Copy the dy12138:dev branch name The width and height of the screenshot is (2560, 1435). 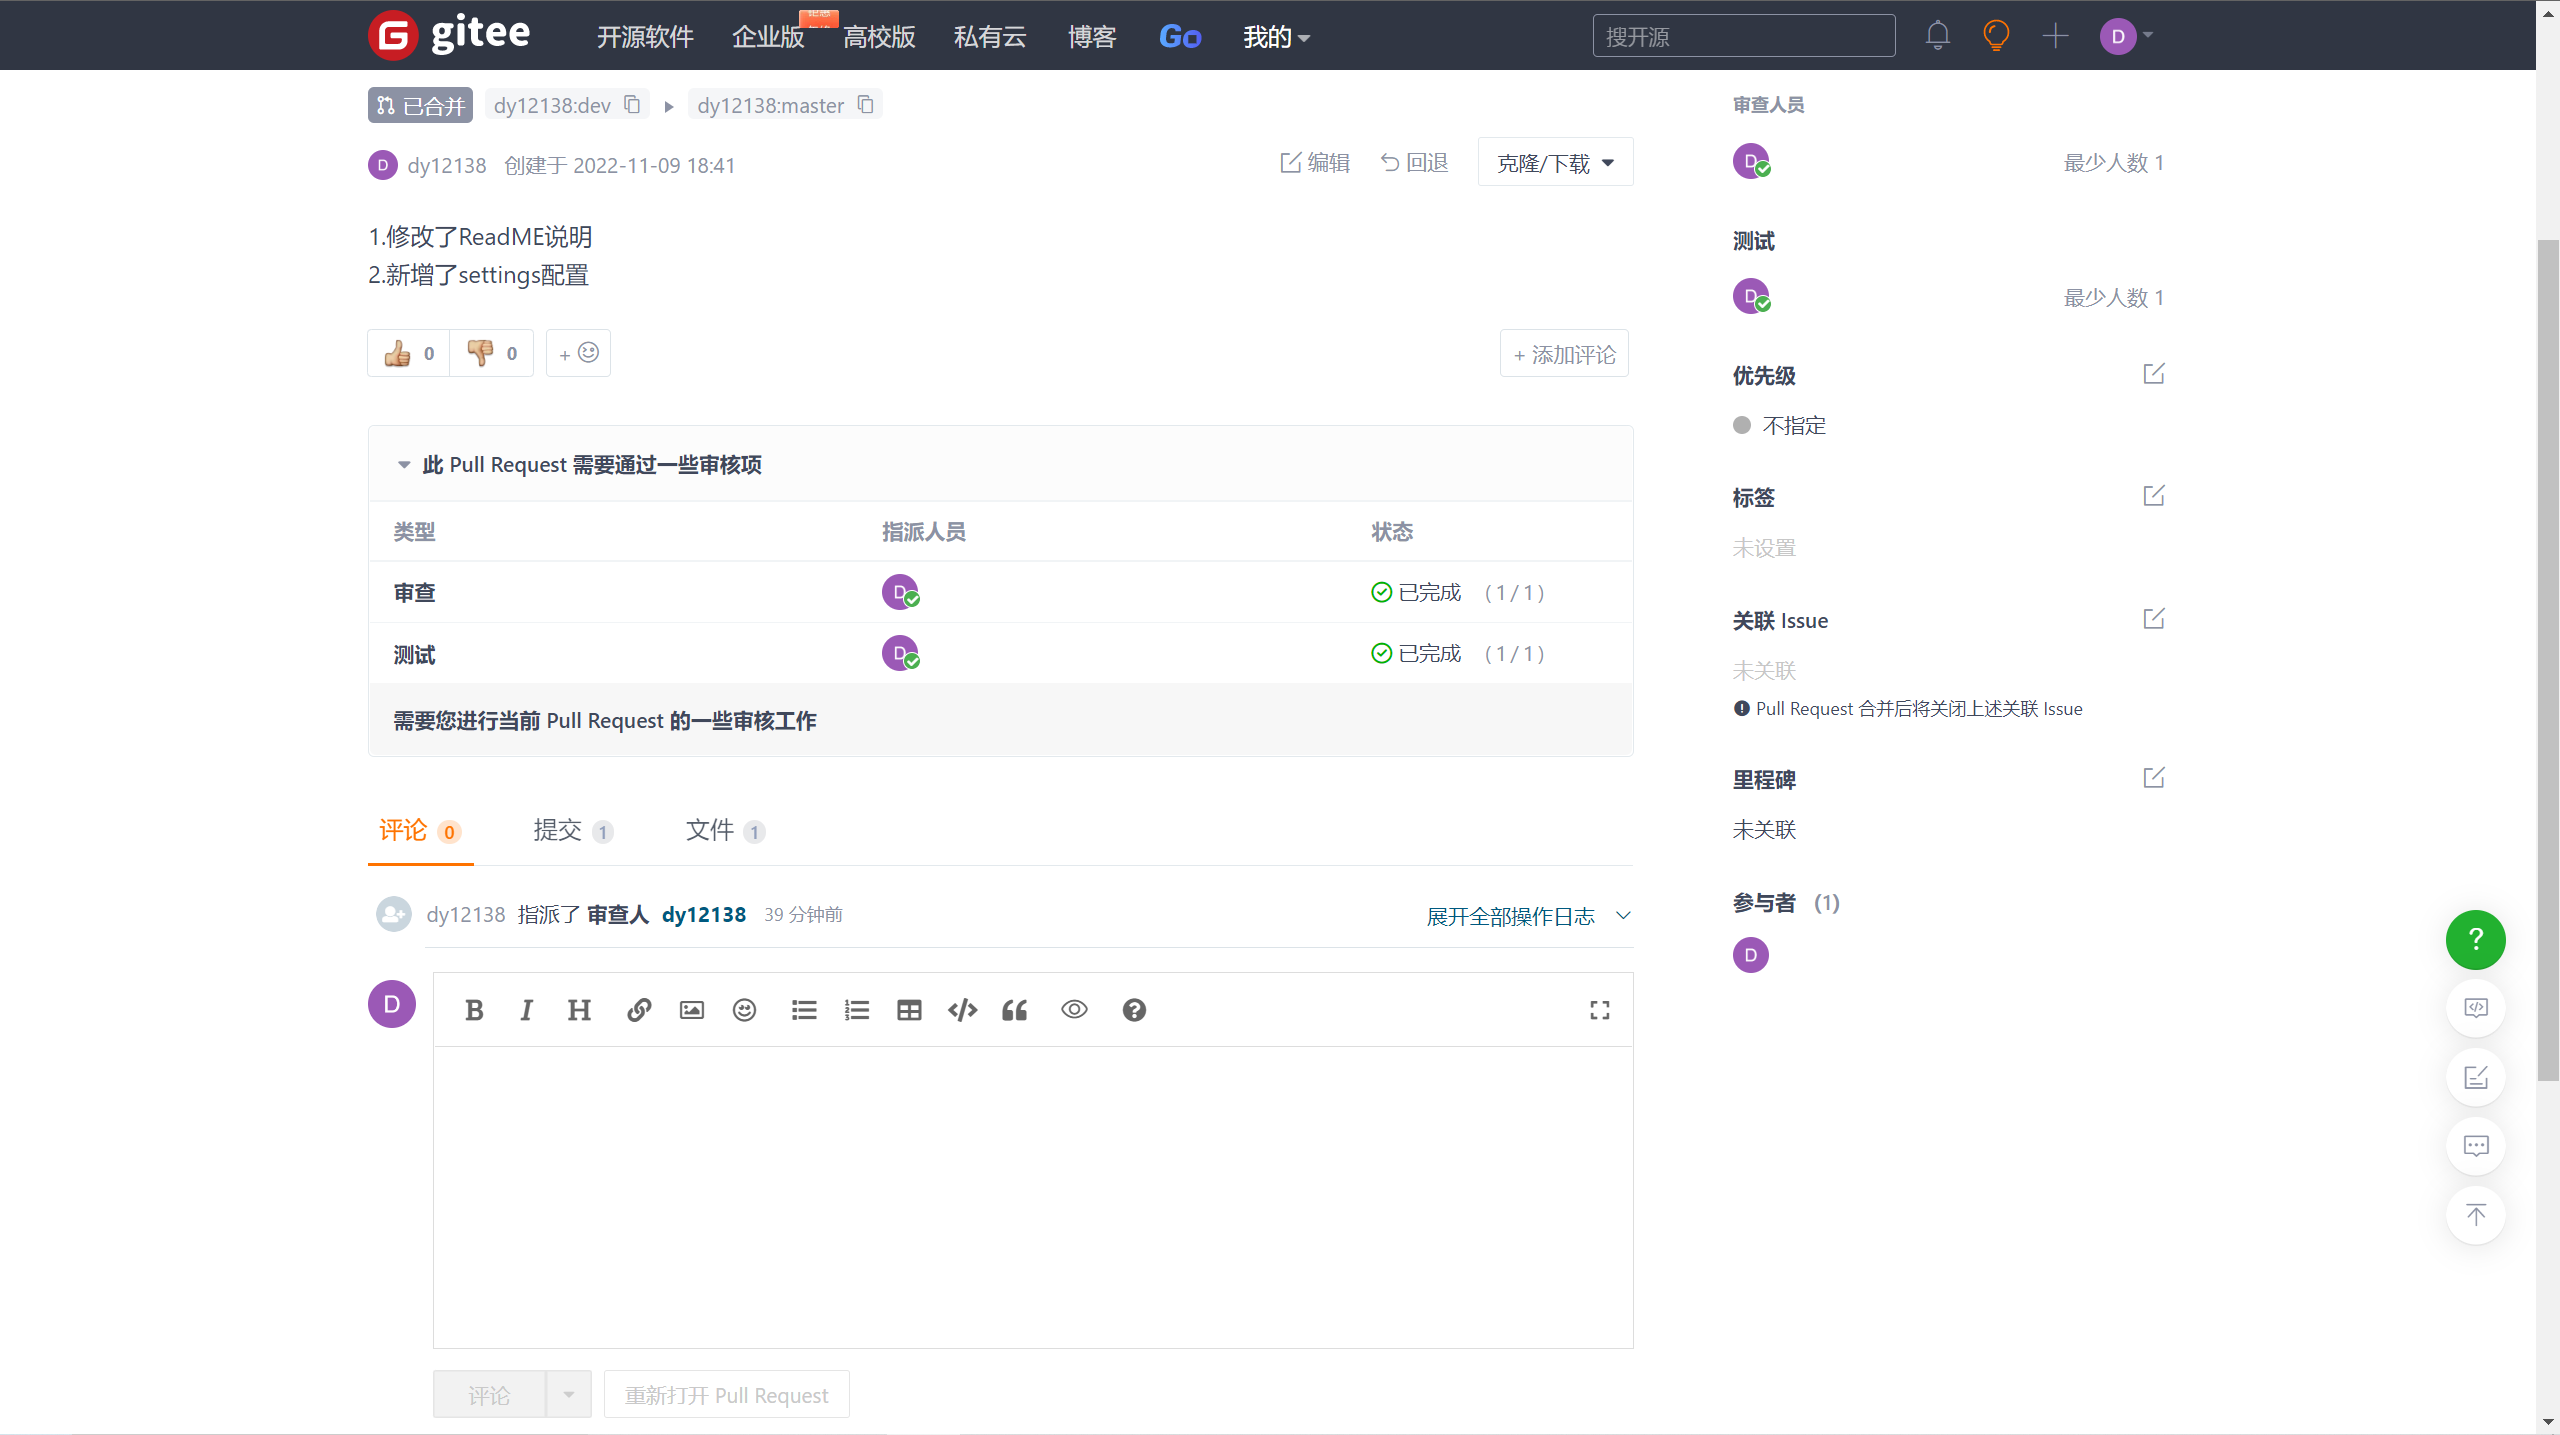tap(632, 105)
